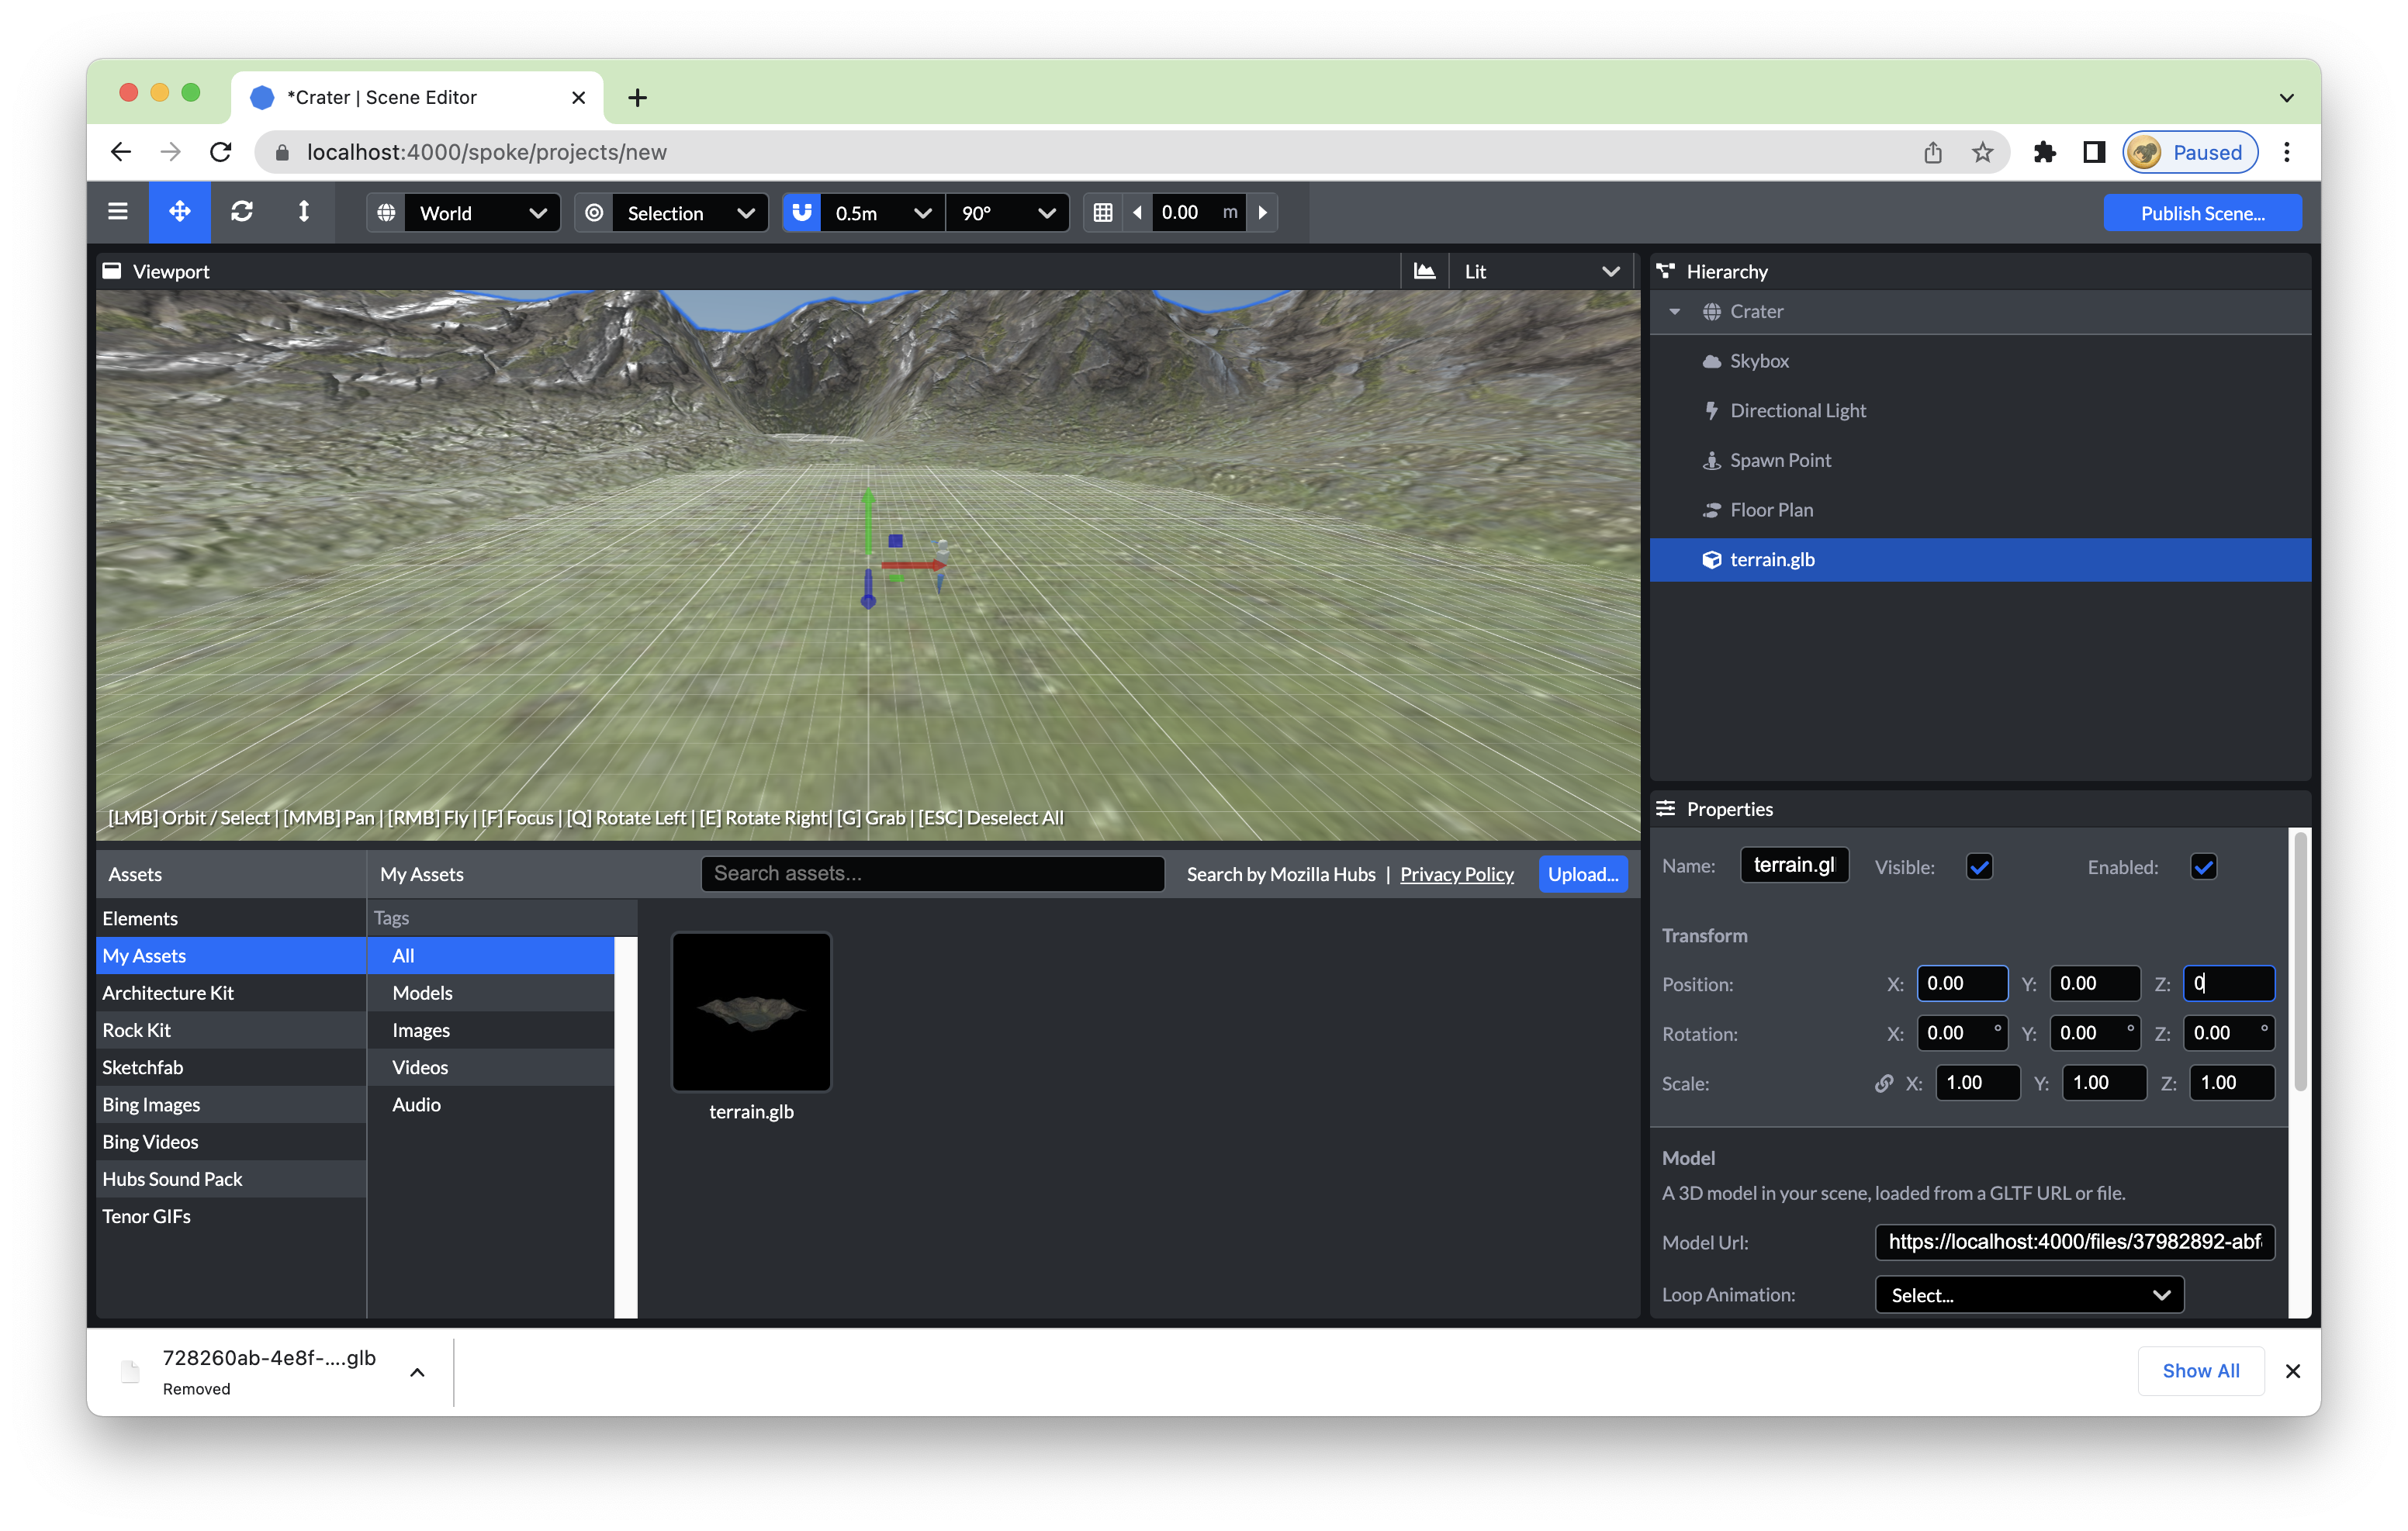Open the 0.5m translation snap dropdown

(883, 213)
